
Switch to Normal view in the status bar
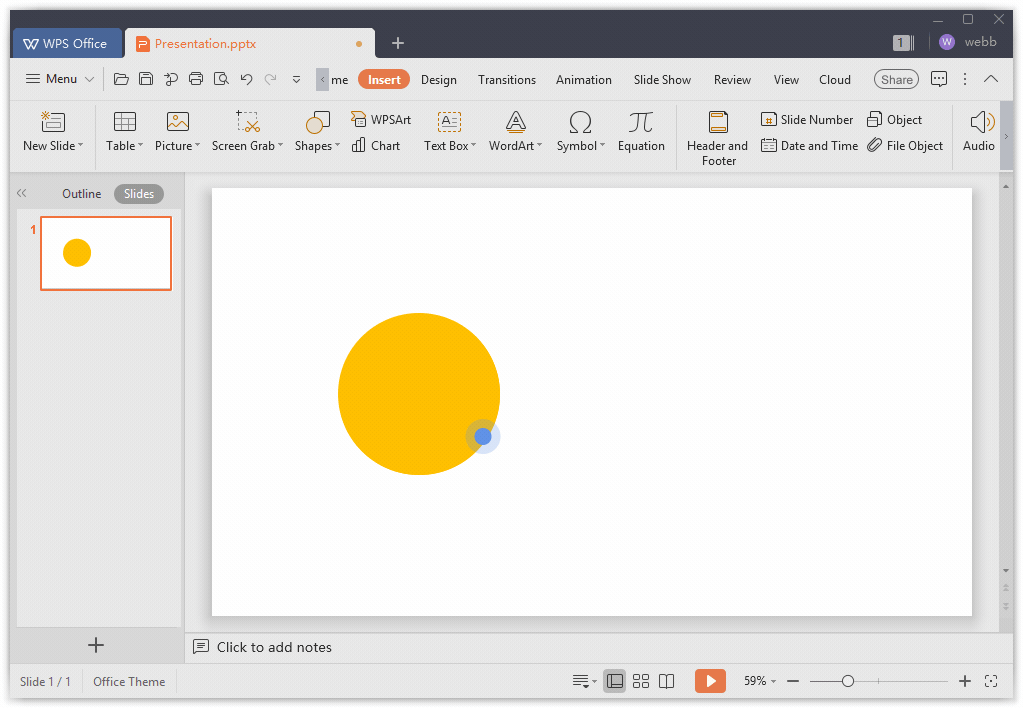615,681
